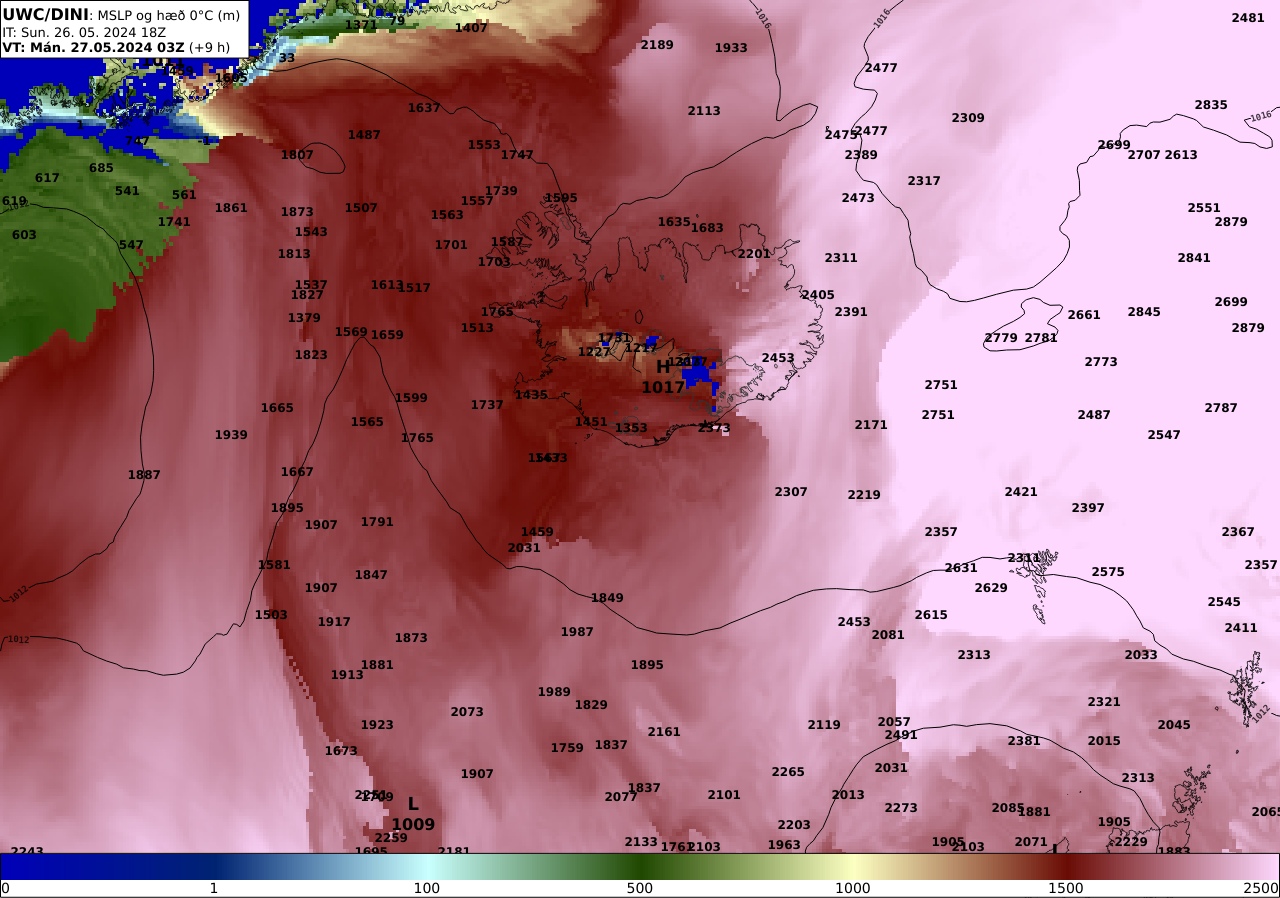
Task: Click the colorbar tick label "2500"
Action: tap(1262, 888)
